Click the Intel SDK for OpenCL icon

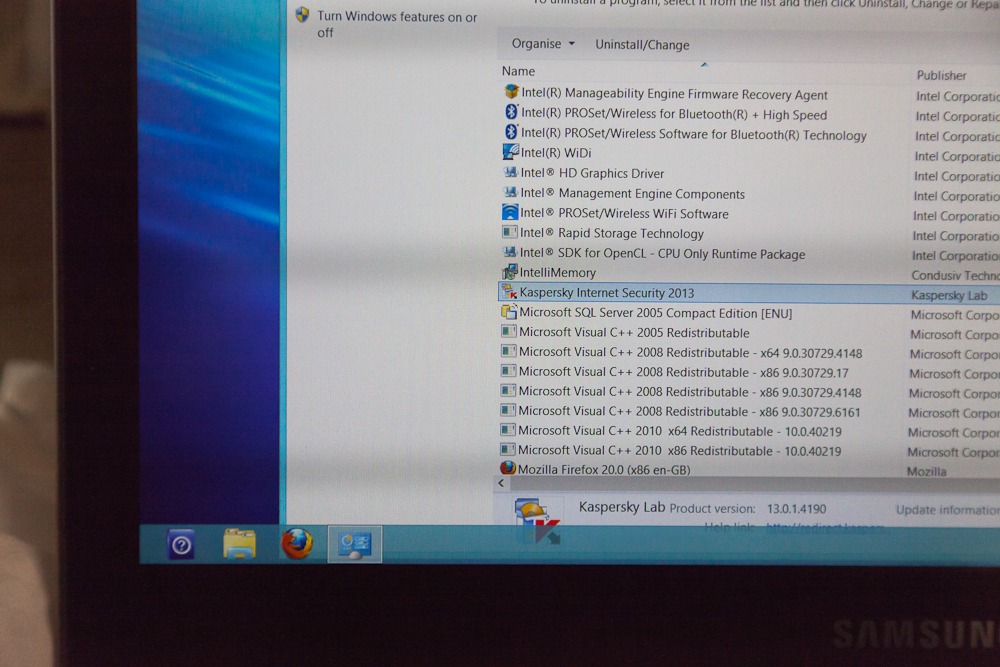click(x=510, y=252)
